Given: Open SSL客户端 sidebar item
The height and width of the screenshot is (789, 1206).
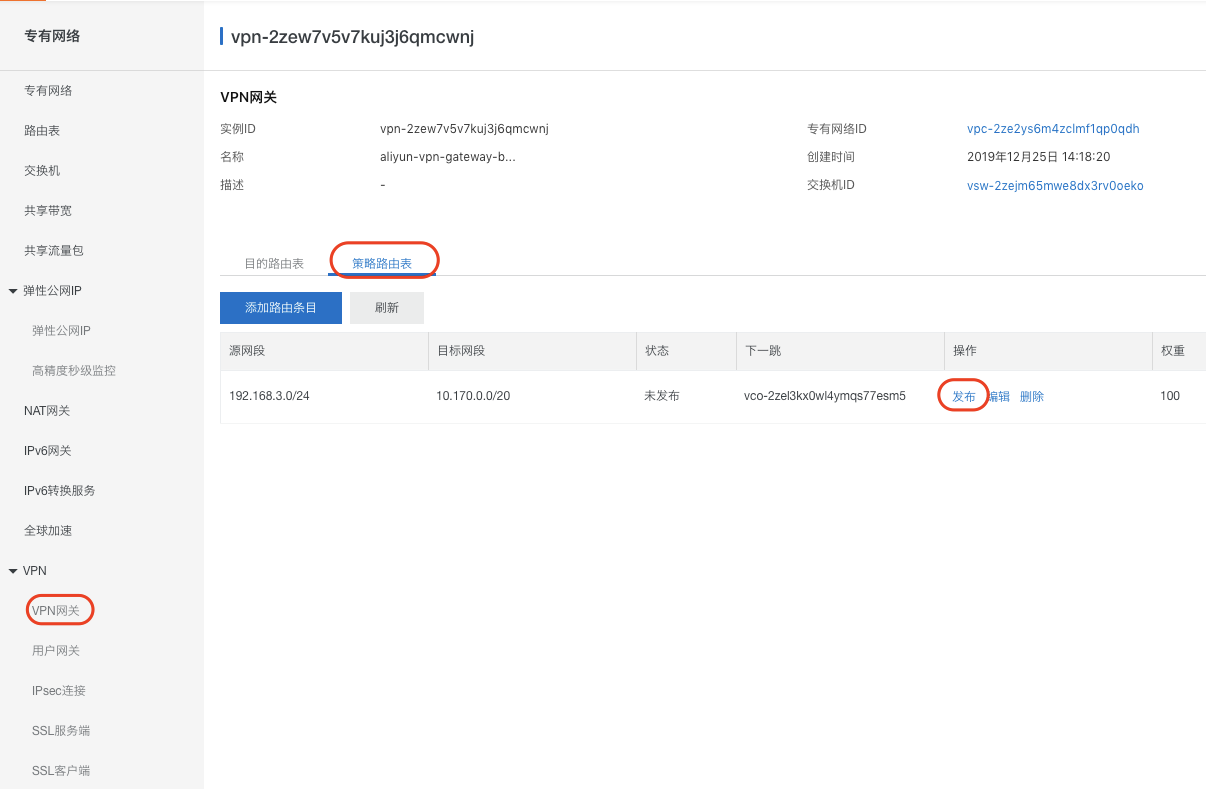Looking at the screenshot, I should pos(61,771).
